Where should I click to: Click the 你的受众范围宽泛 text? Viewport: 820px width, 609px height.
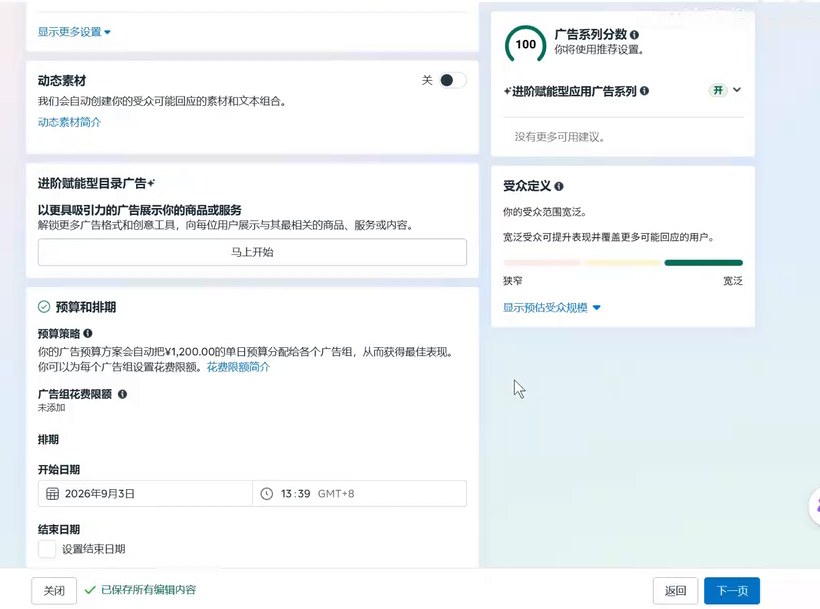545,212
